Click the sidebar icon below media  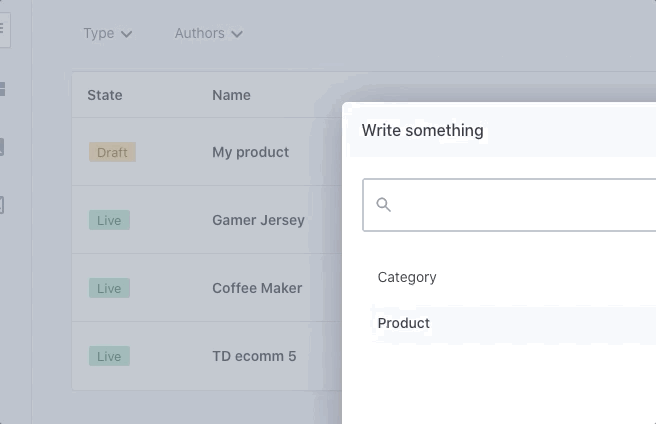pos(2,205)
